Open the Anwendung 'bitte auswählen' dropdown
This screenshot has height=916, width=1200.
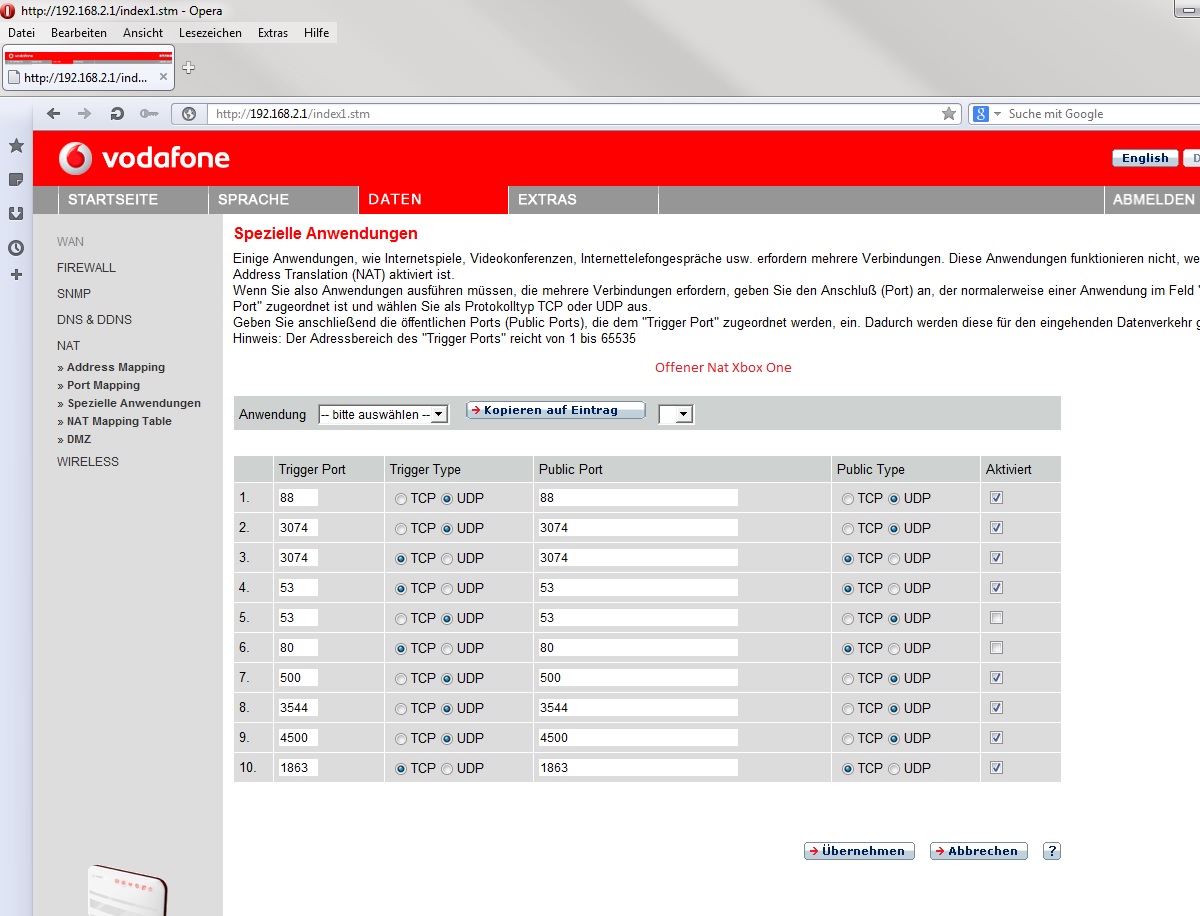pyautogui.click(x=383, y=414)
